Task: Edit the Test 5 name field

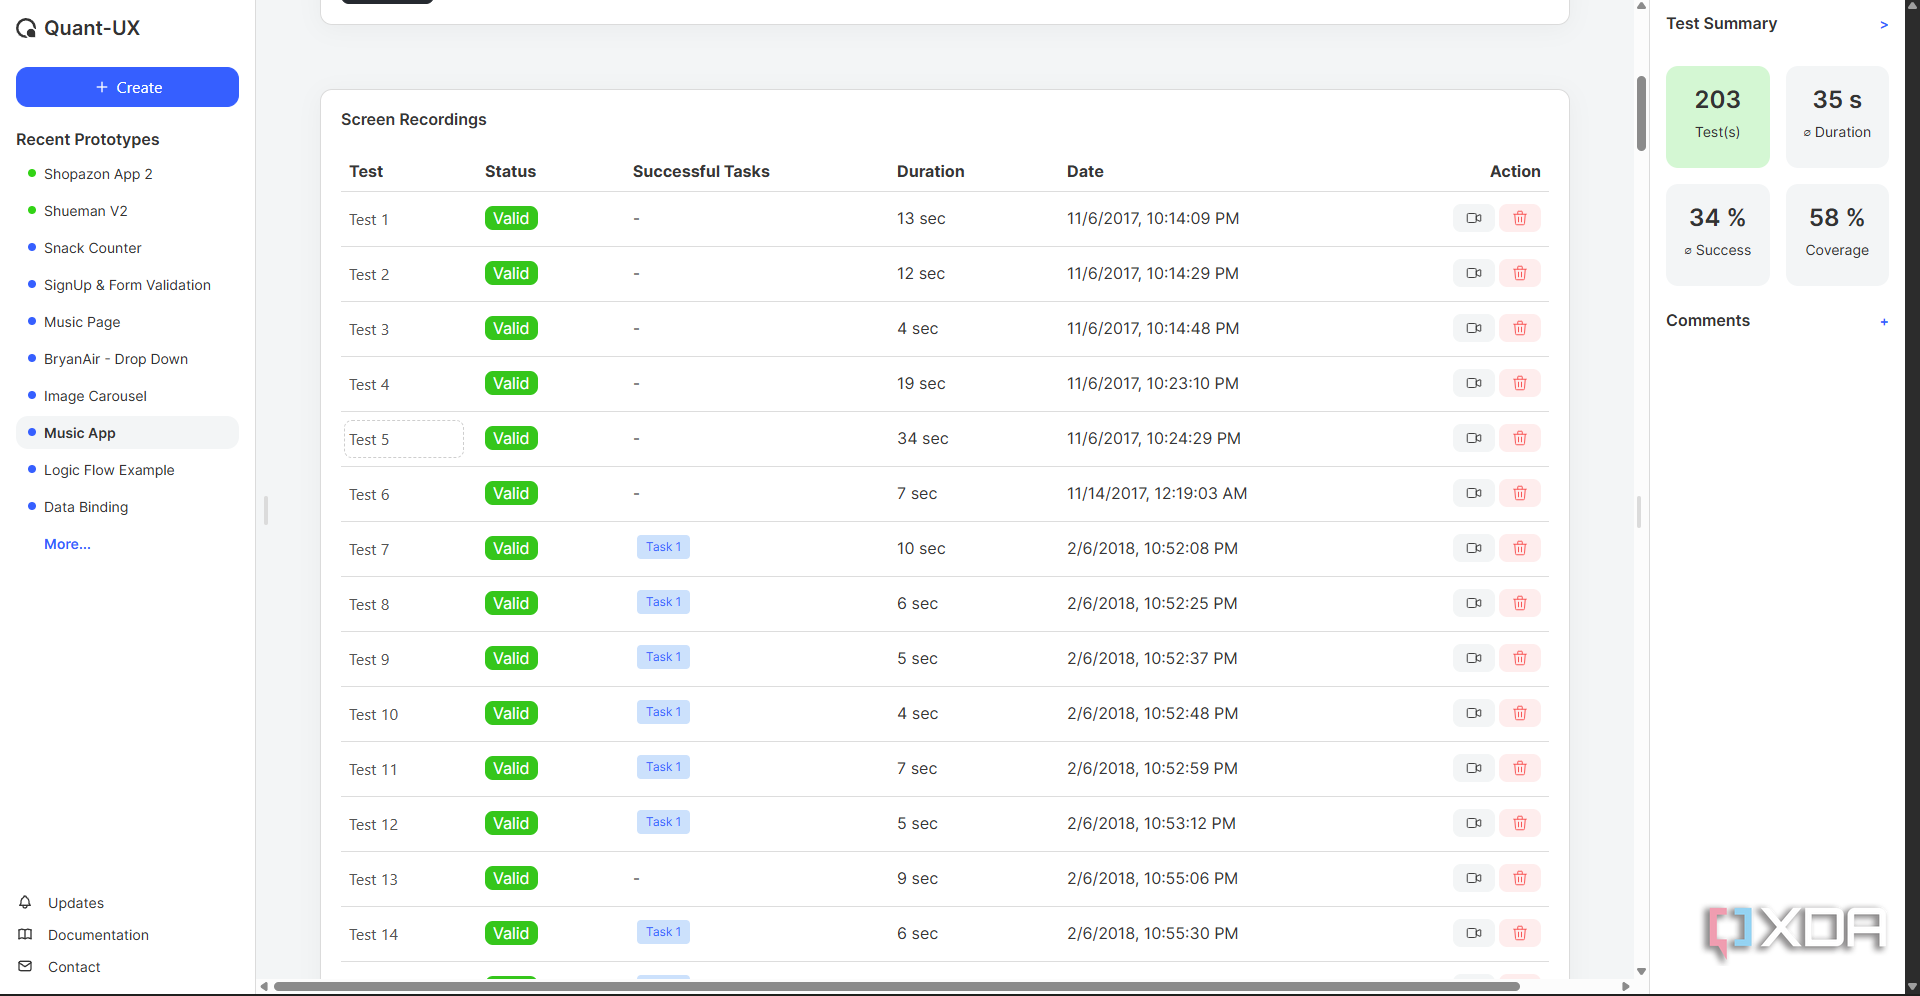Action: pyautogui.click(x=404, y=439)
